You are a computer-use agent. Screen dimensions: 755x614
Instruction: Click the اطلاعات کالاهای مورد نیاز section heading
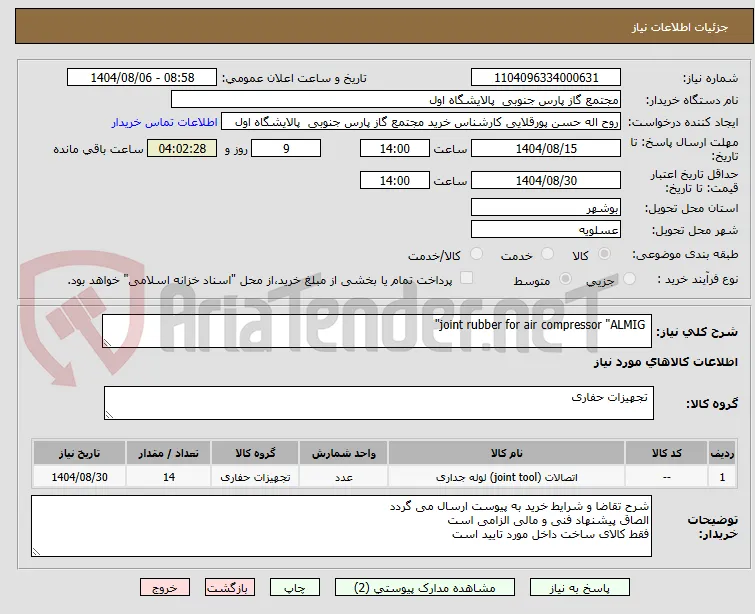665,362
